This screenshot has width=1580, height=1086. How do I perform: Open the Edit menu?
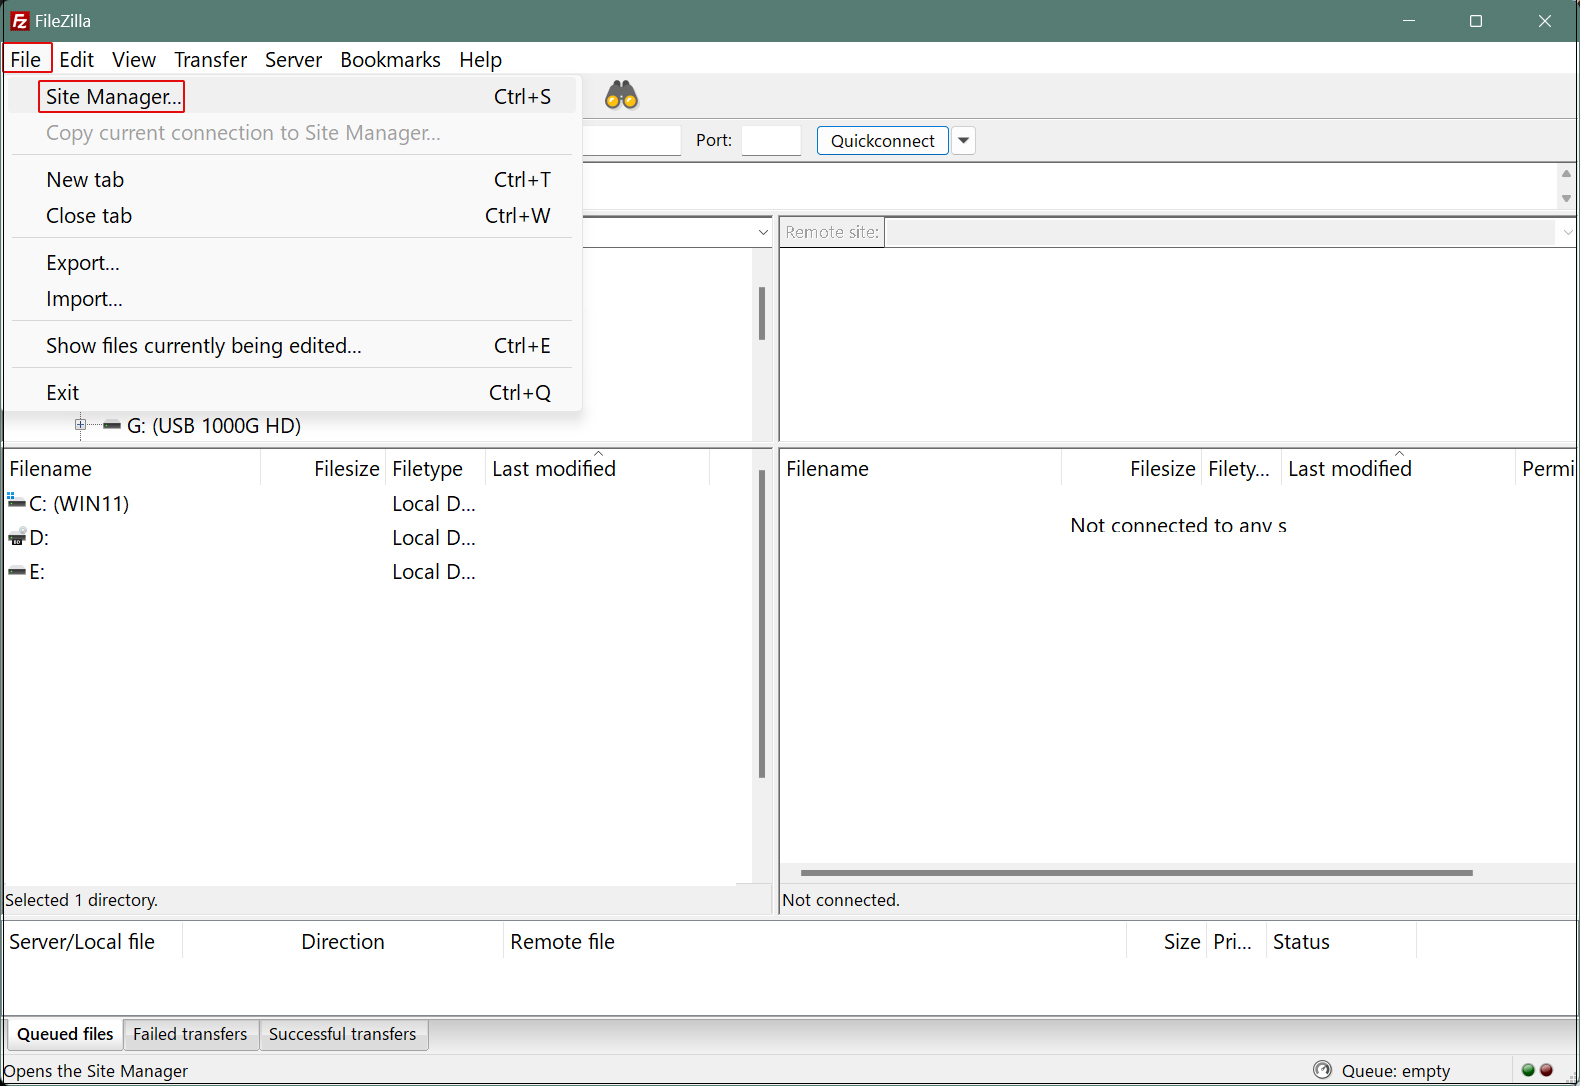coord(76,59)
